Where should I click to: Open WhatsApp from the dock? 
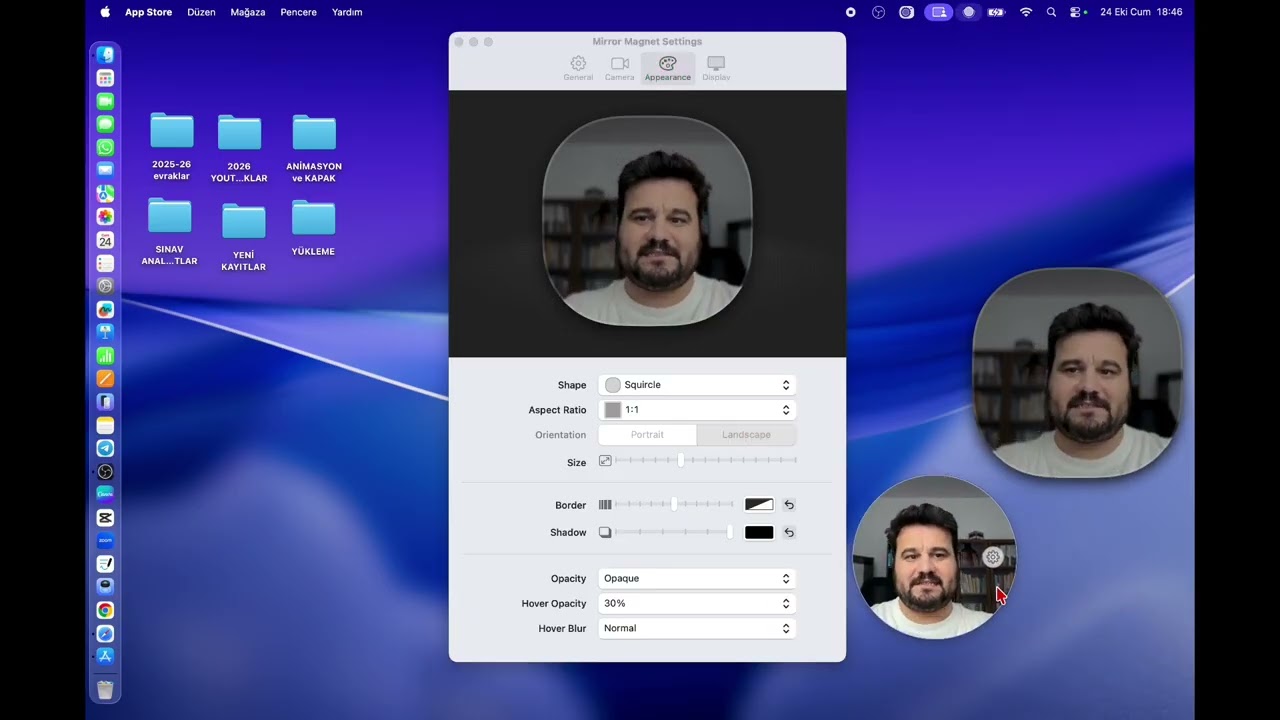(105, 147)
